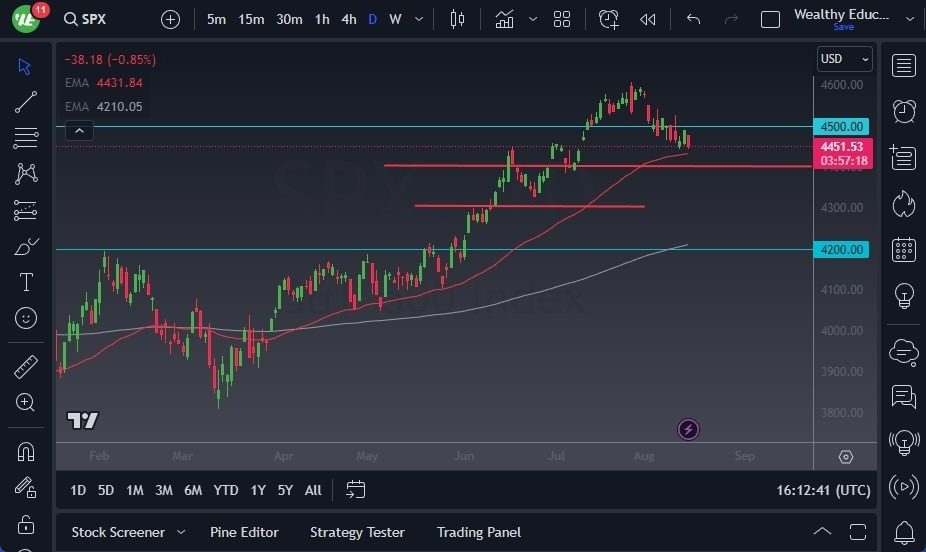Open the Stock Screener dropdown arrow
Viewport: 926px width, 552px height.
[x=181, y=532]
